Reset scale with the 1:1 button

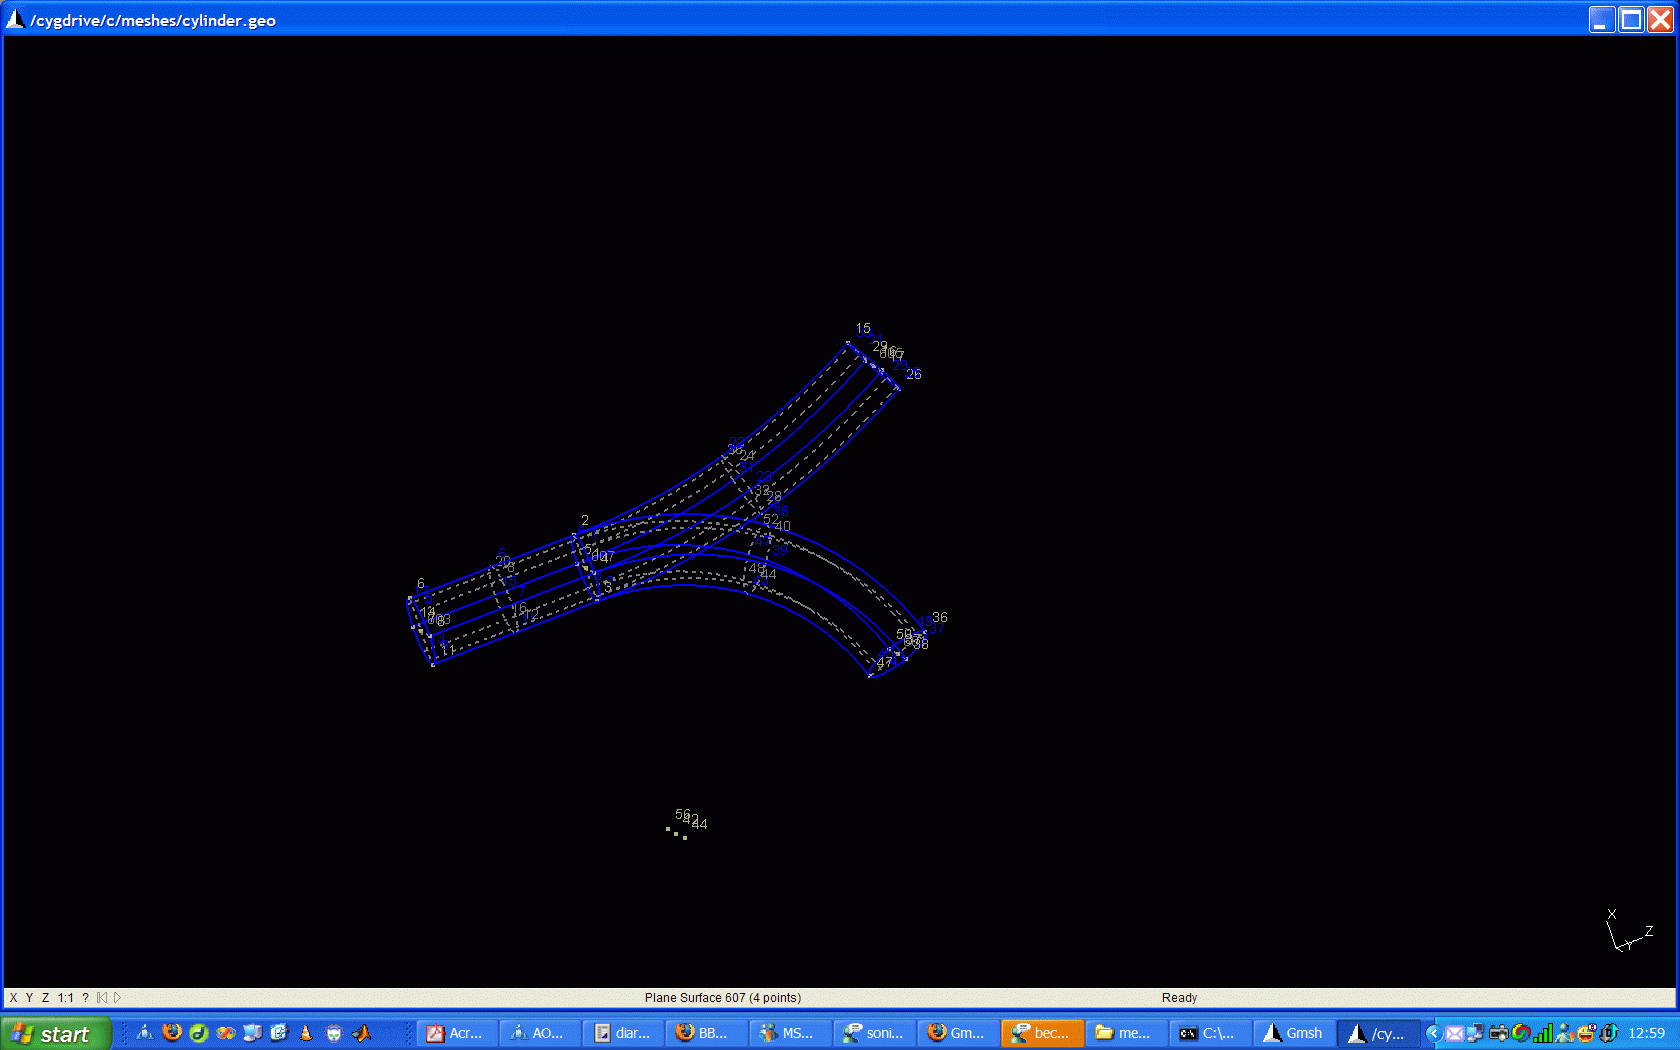[65, 998]
